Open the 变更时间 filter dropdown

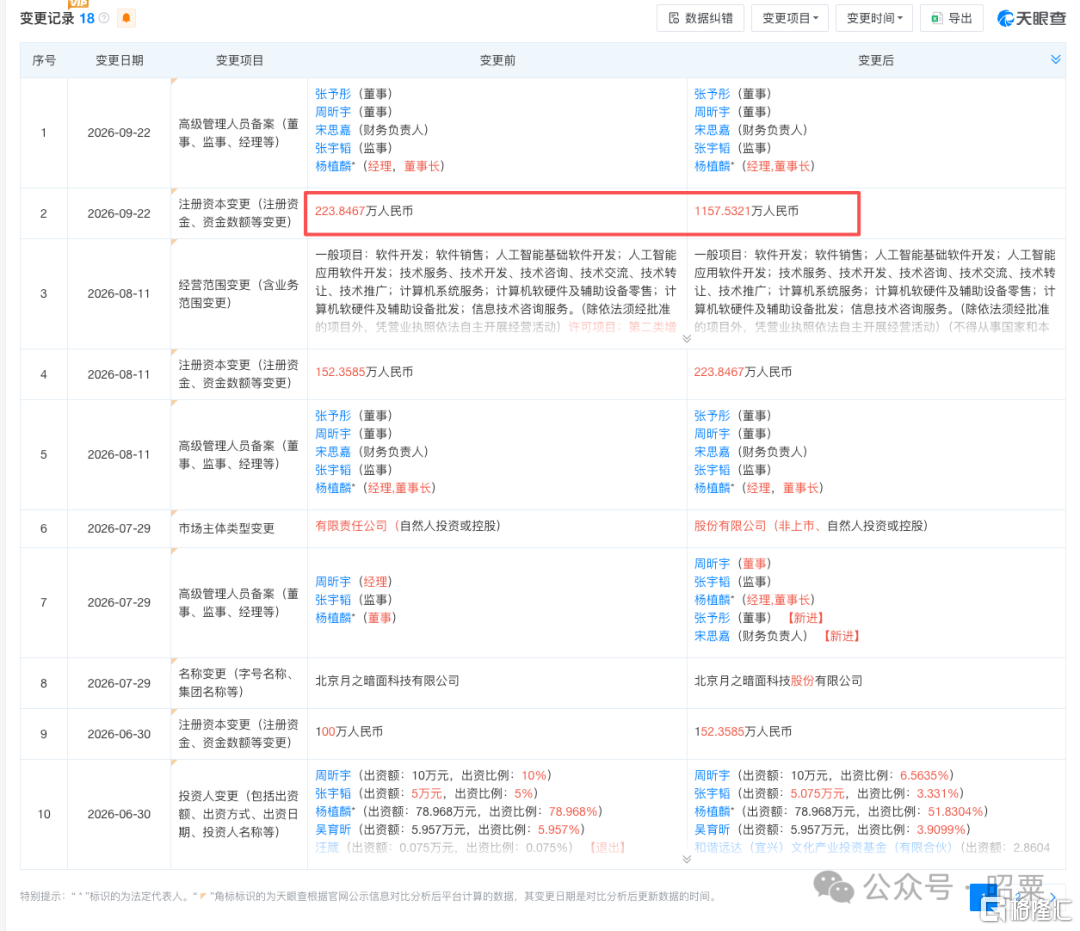[x=874, y=19]
